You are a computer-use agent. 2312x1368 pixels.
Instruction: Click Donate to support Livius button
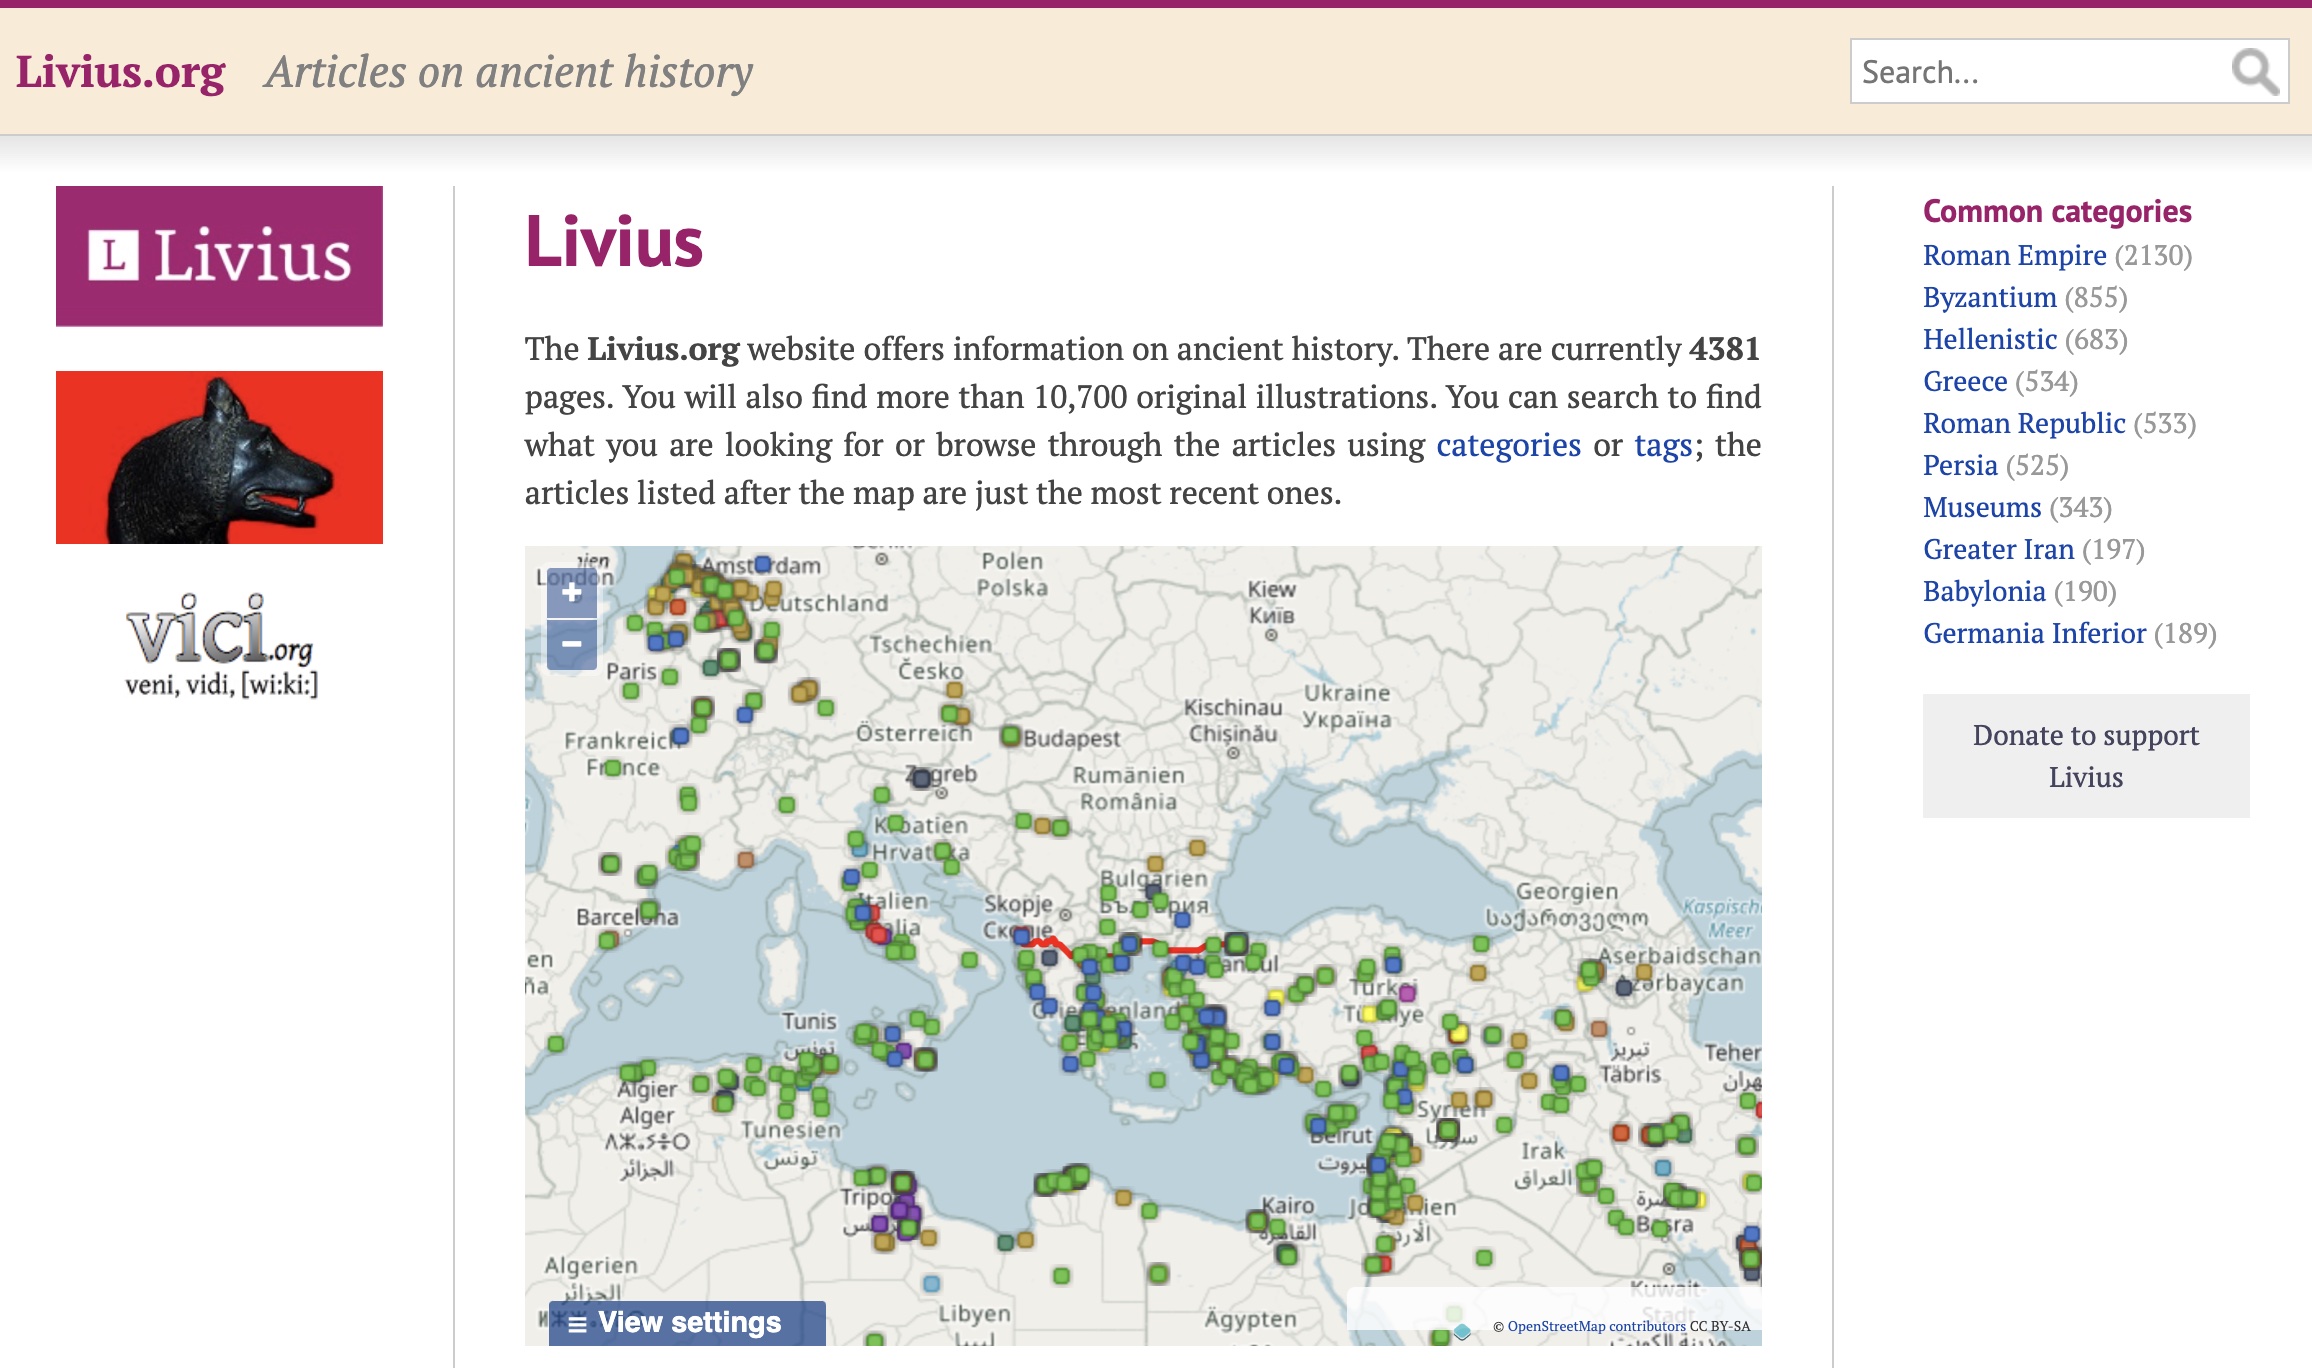pyautogui.click(x=2086, y=756)
